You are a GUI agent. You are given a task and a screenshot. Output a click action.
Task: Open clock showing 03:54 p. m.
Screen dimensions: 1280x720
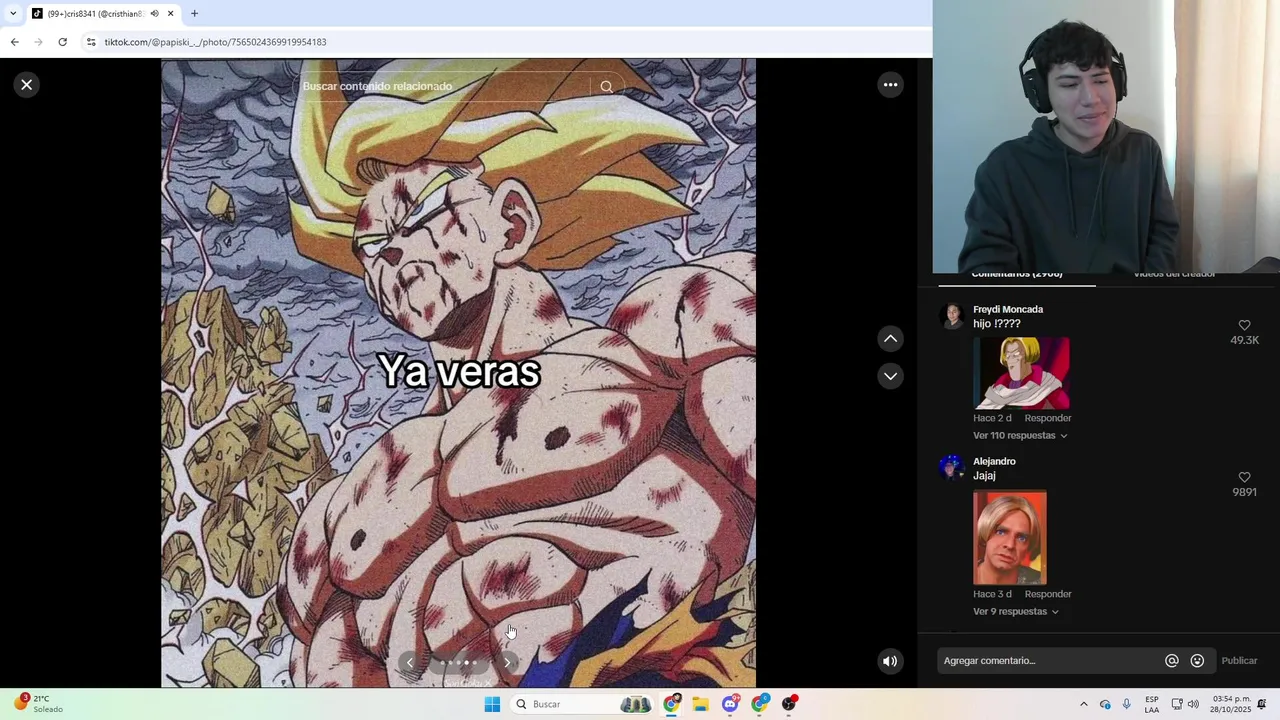click(x=1231, y=704)
